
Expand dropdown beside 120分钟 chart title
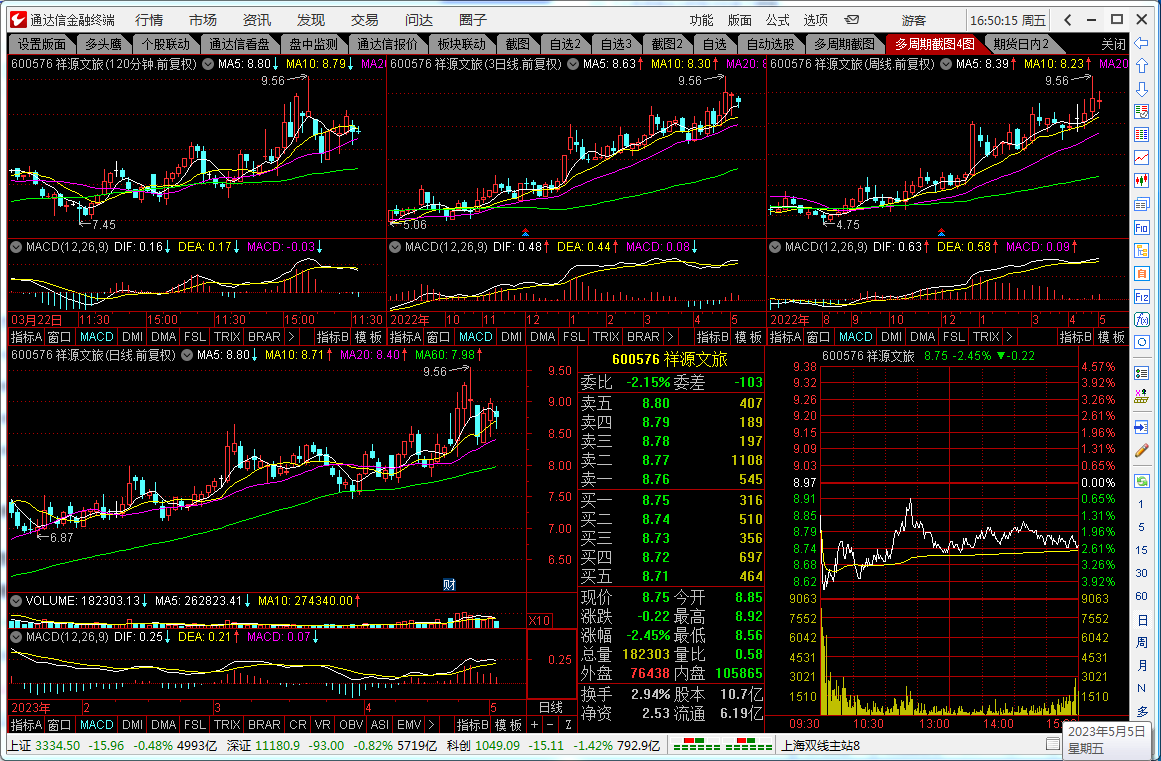click(x=208, y=64)
